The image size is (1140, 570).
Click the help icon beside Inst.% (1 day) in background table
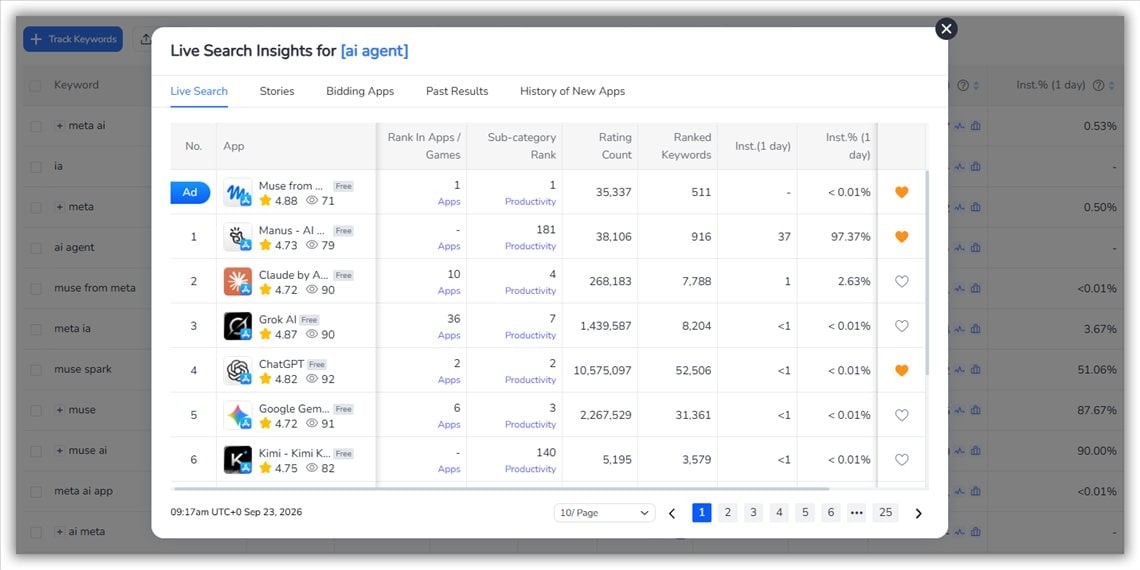point(1098,85)
